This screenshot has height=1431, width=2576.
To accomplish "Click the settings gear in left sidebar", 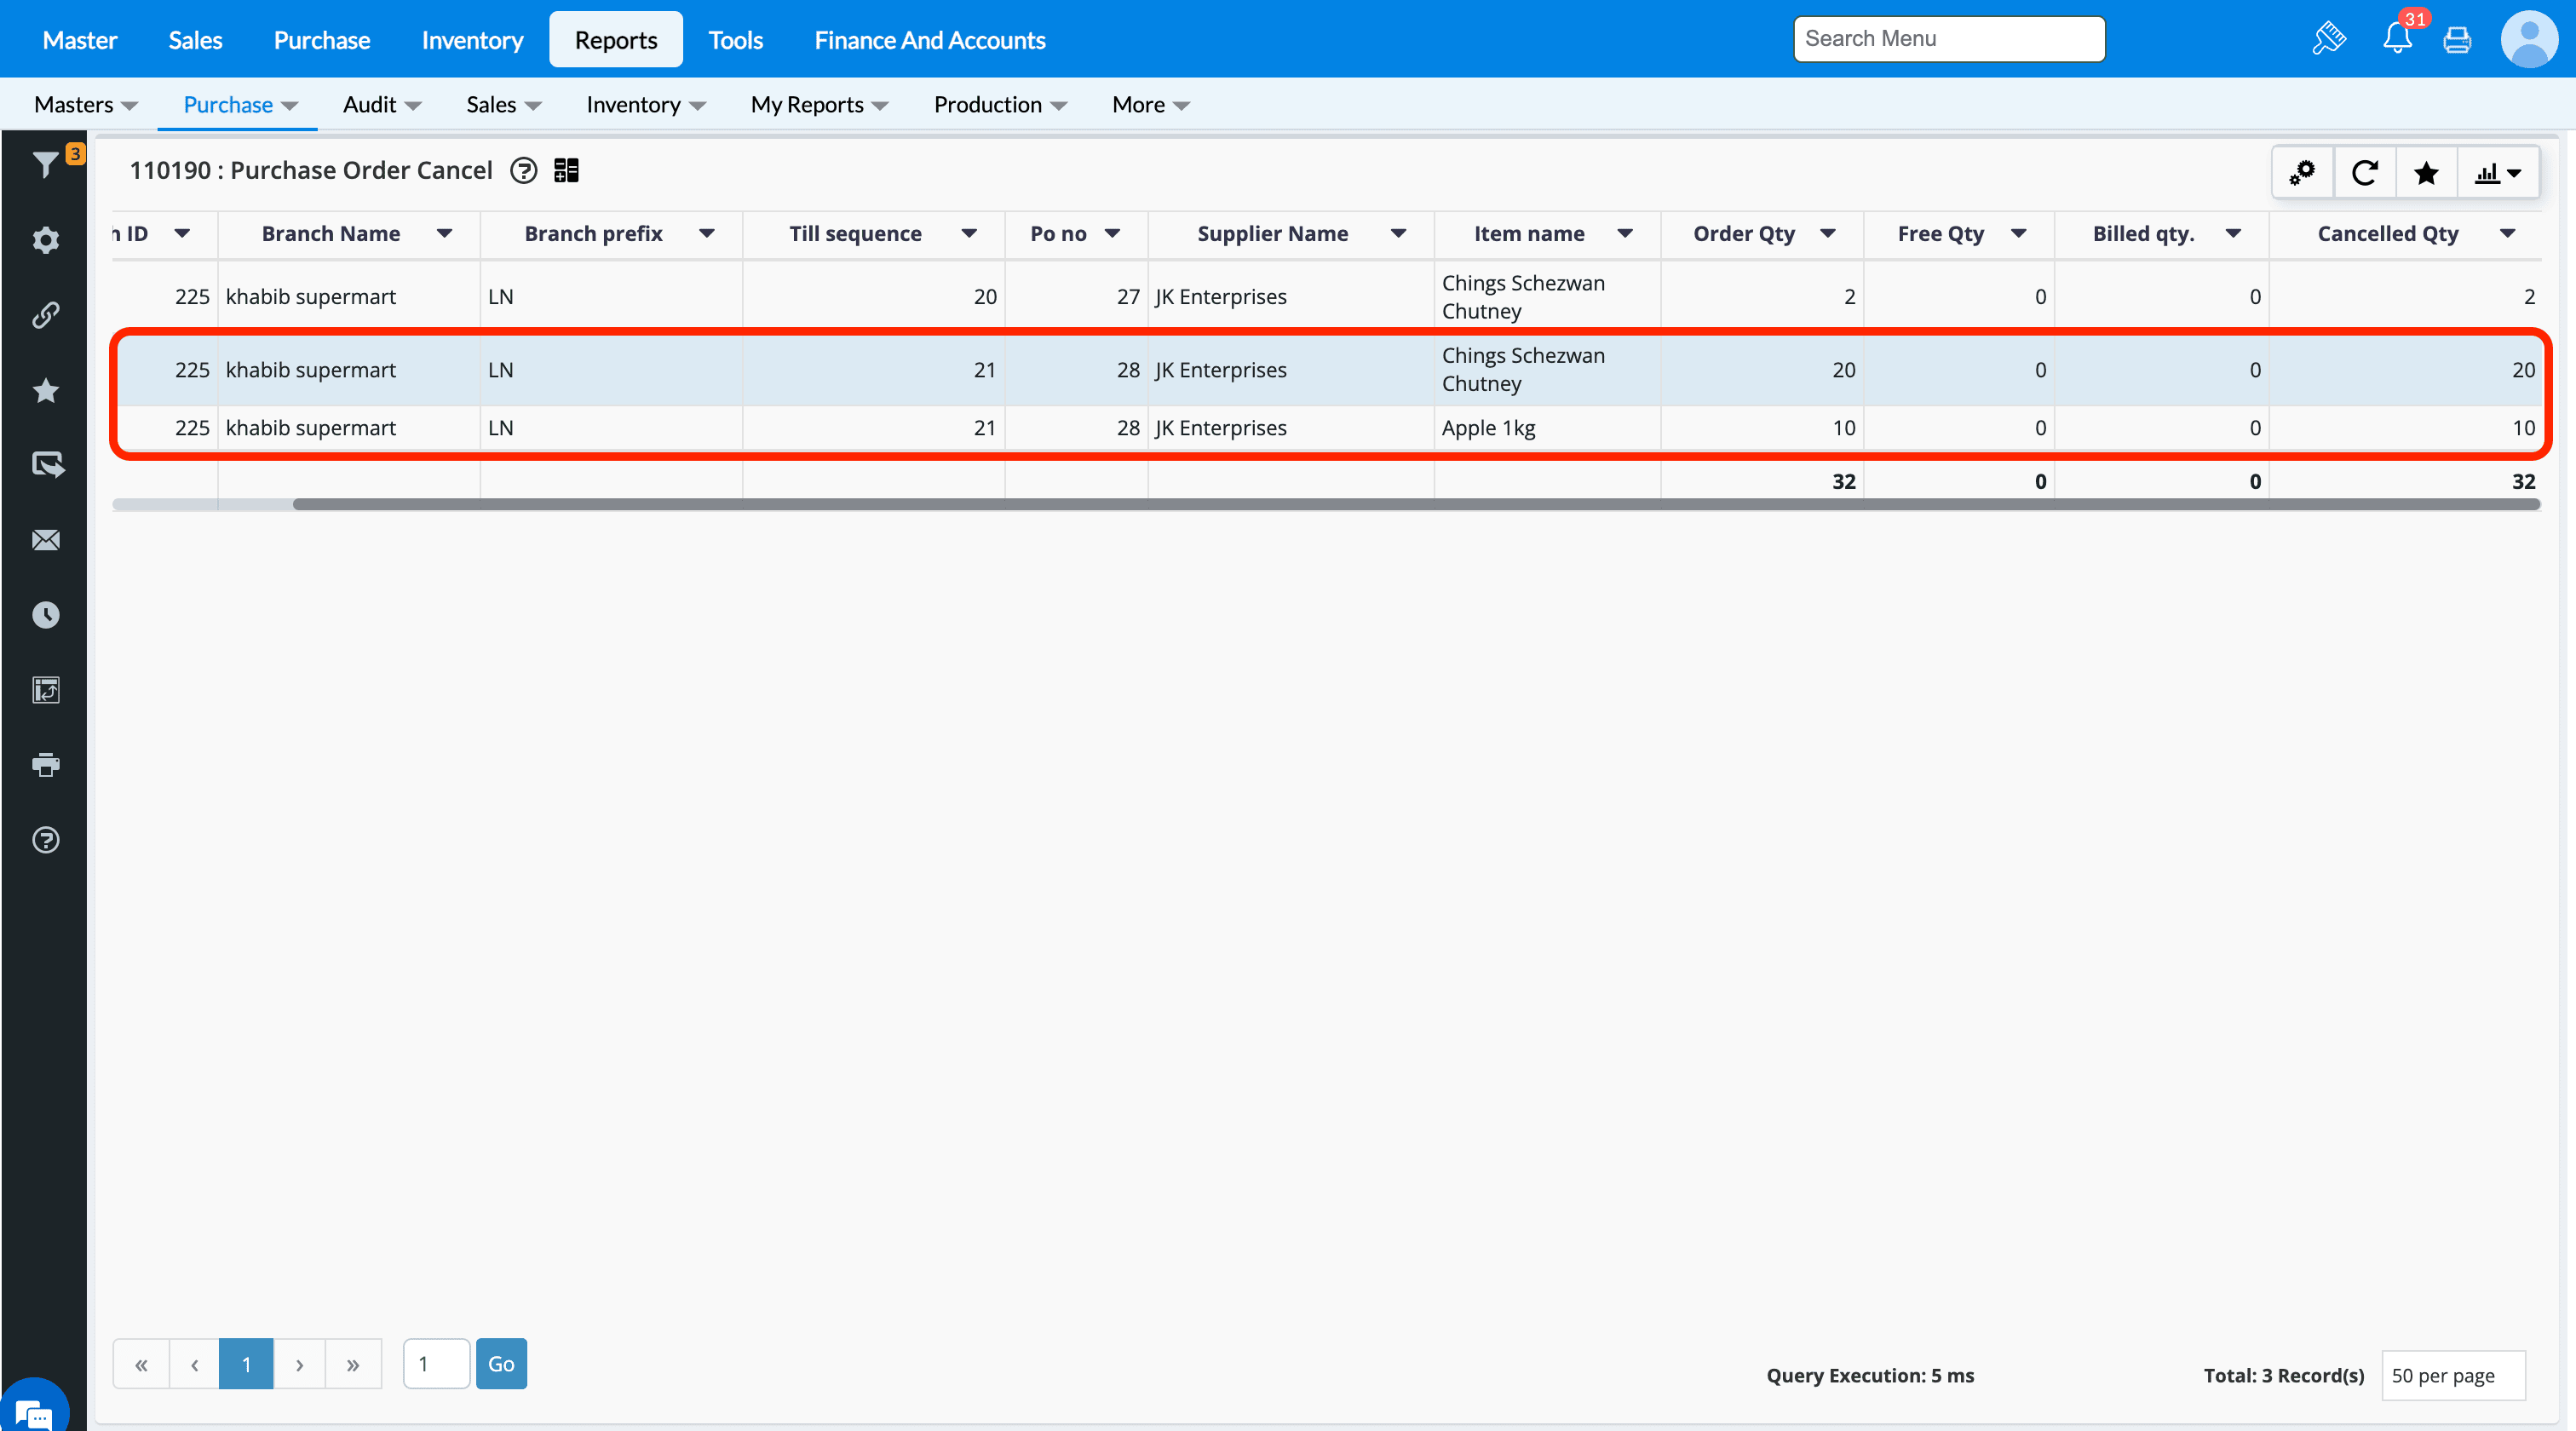I will 45,240.
